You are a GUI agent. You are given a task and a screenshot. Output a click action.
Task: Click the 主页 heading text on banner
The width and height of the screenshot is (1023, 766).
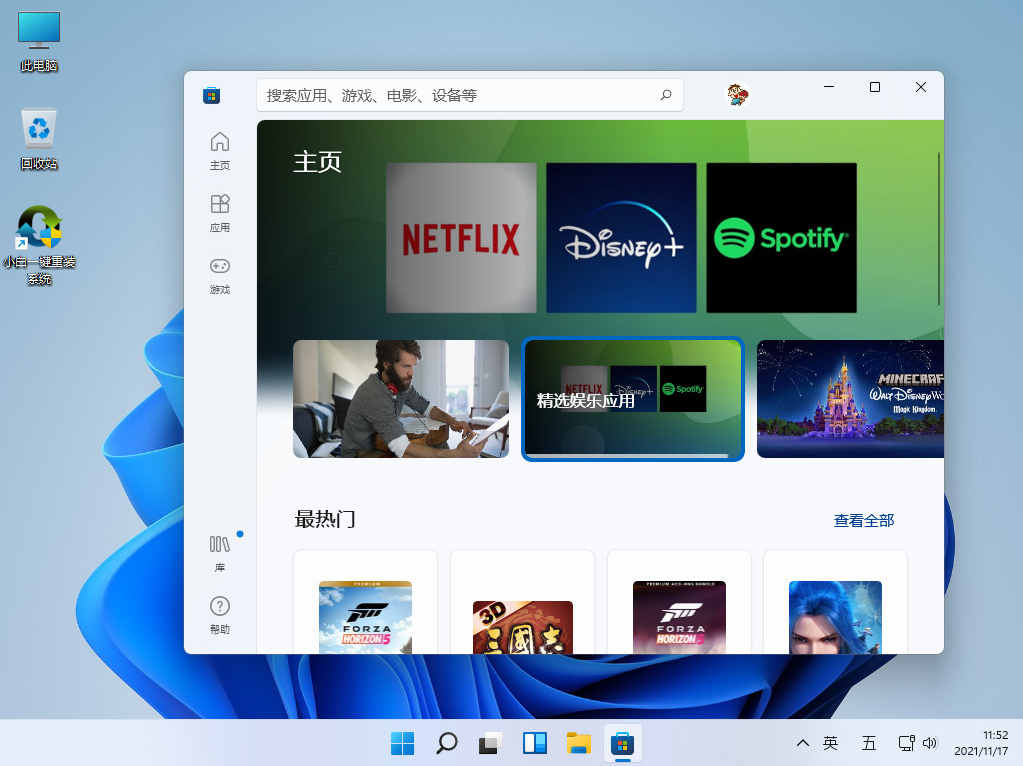coord(317,162)
